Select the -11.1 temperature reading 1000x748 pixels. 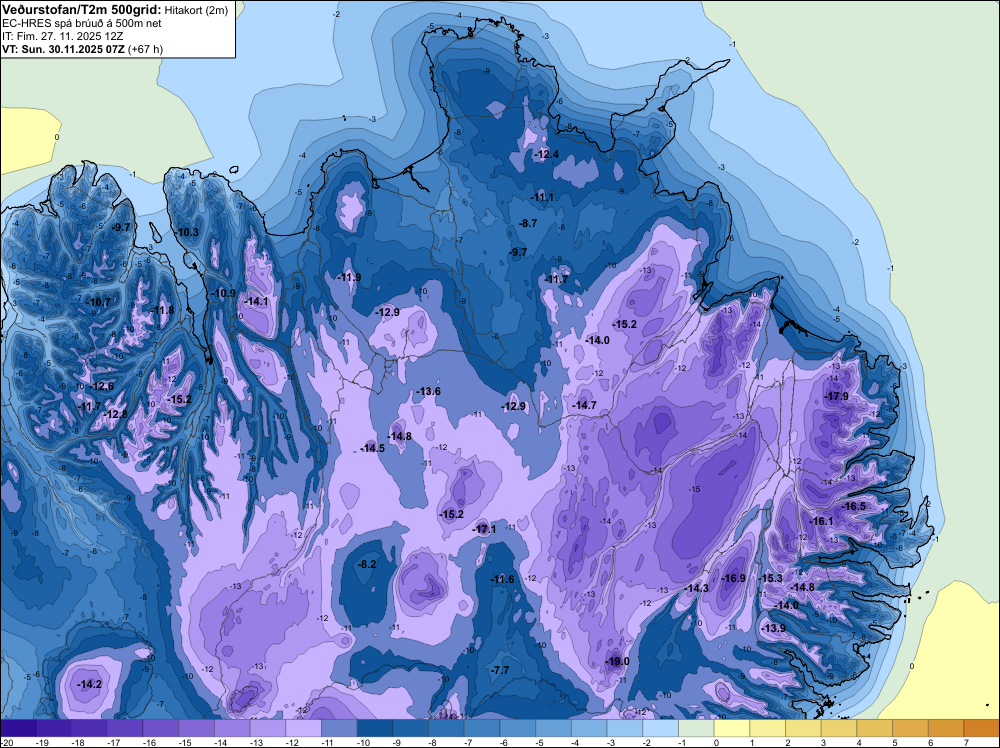(542, 197)
